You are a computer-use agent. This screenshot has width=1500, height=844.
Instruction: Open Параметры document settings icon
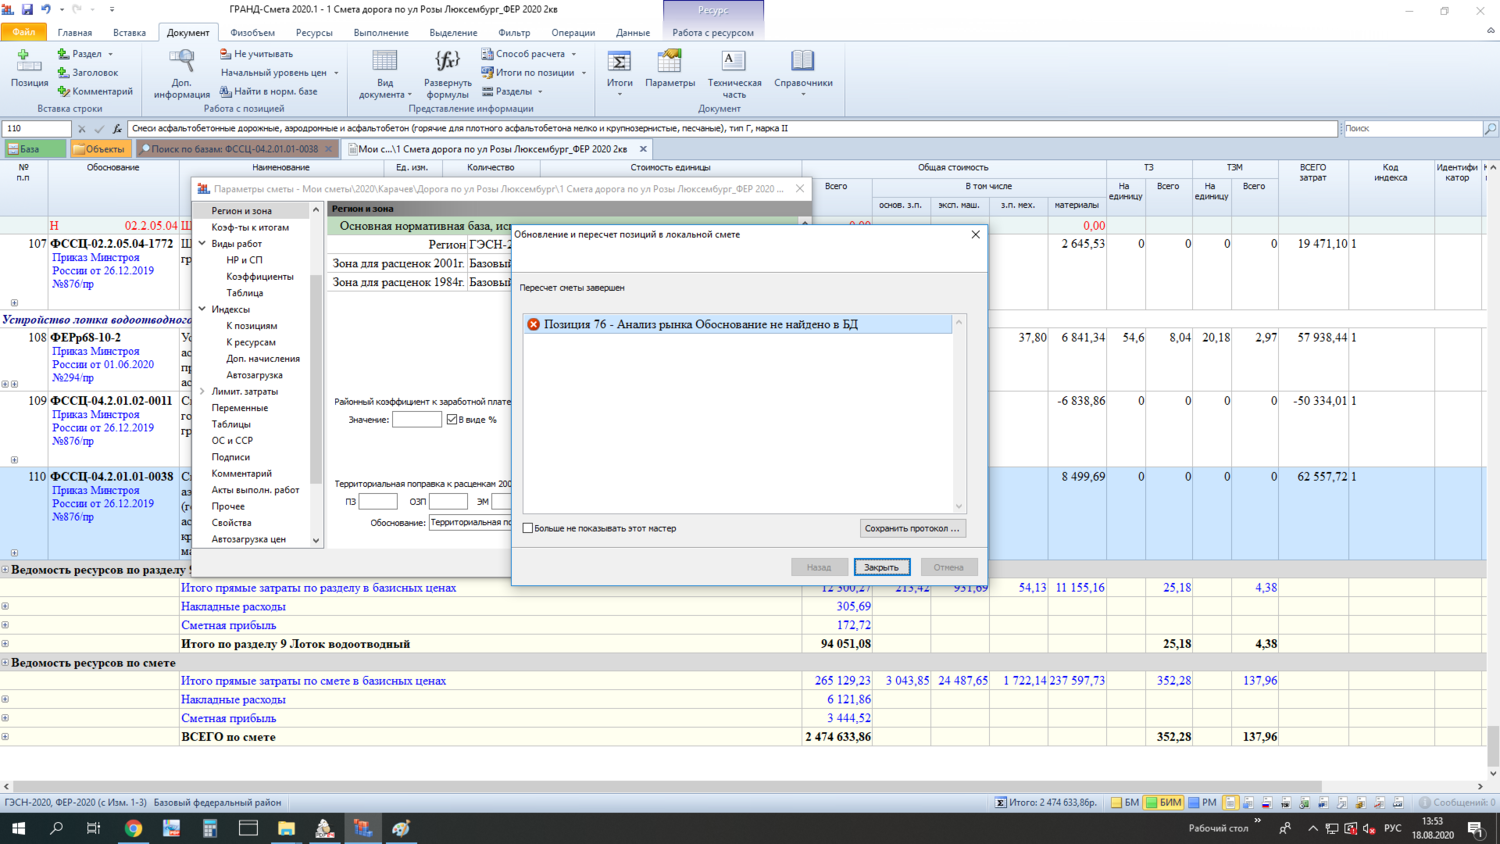(669, 63)
